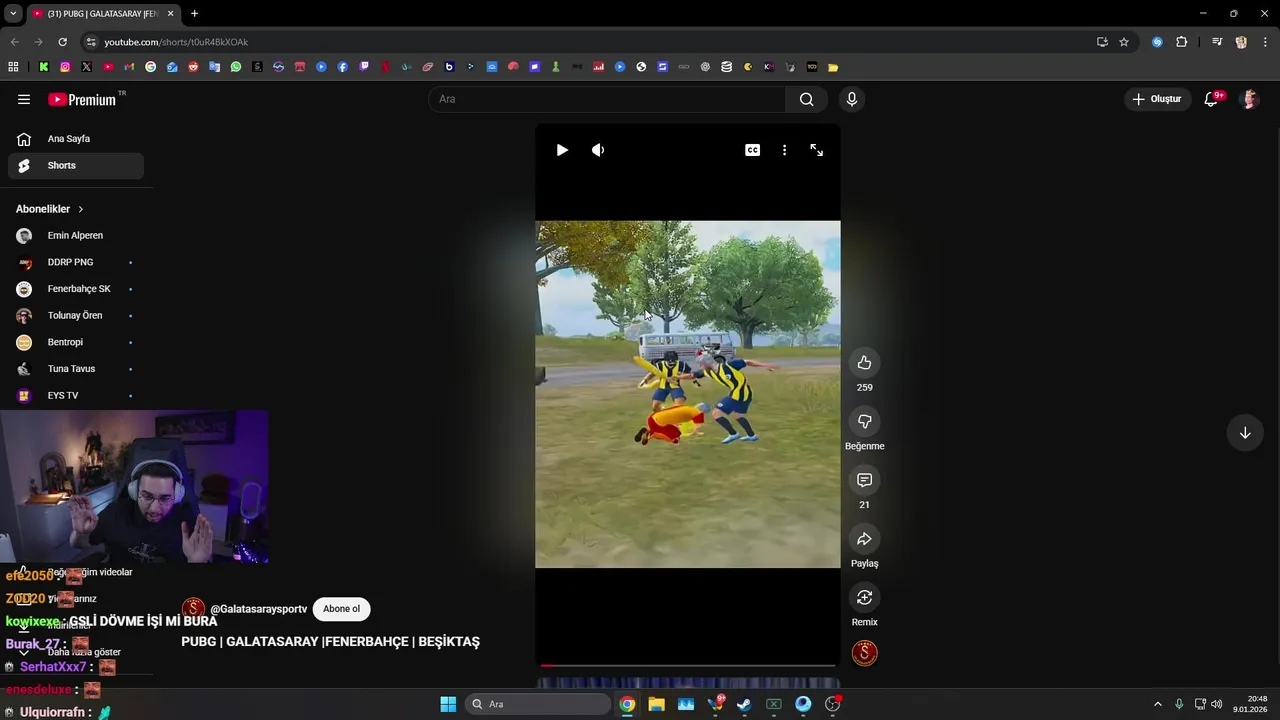Open Tuna Tavus subscription
The width and height of the screenshot is (1280, 720).
click(76, 369)
